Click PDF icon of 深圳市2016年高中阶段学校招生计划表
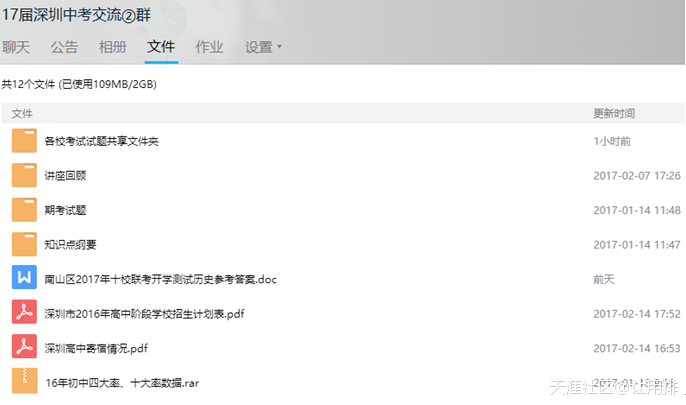 (24, 312)
